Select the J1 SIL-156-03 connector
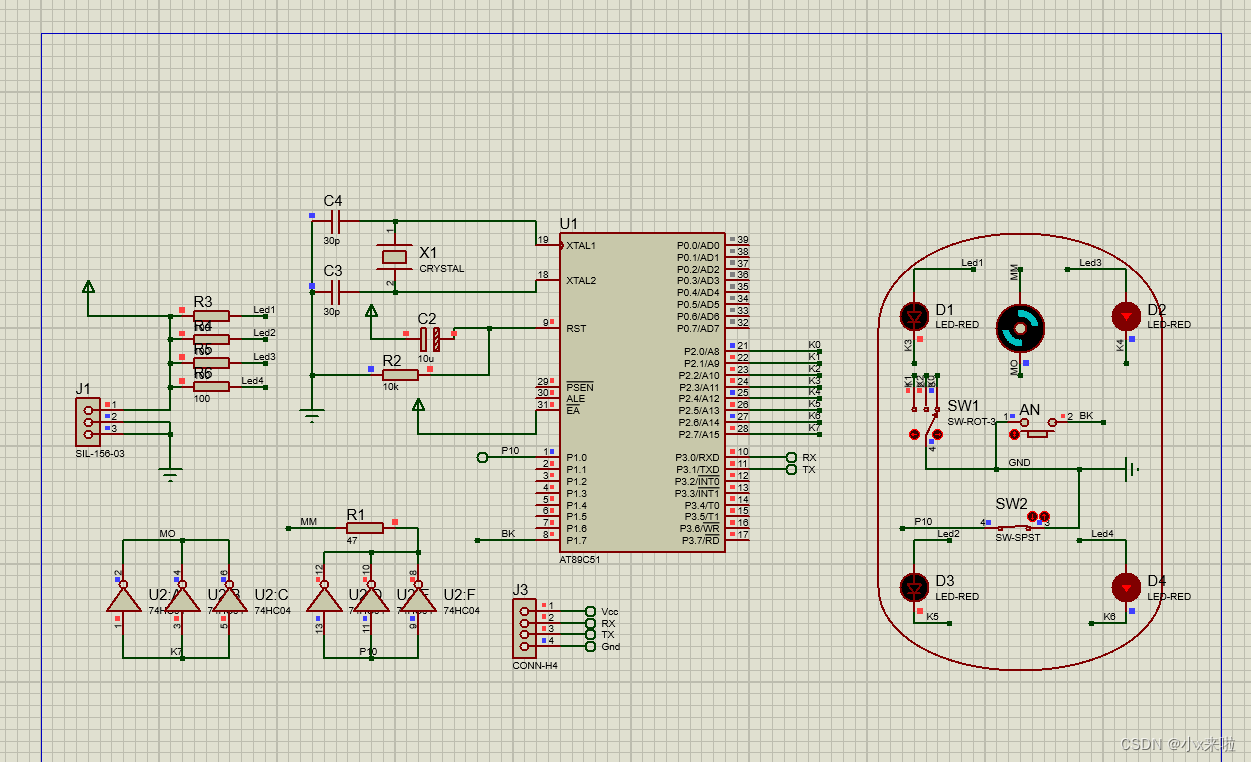This screenshot has height=762, width=1251. pyautogui.click(x=90, y=421)
